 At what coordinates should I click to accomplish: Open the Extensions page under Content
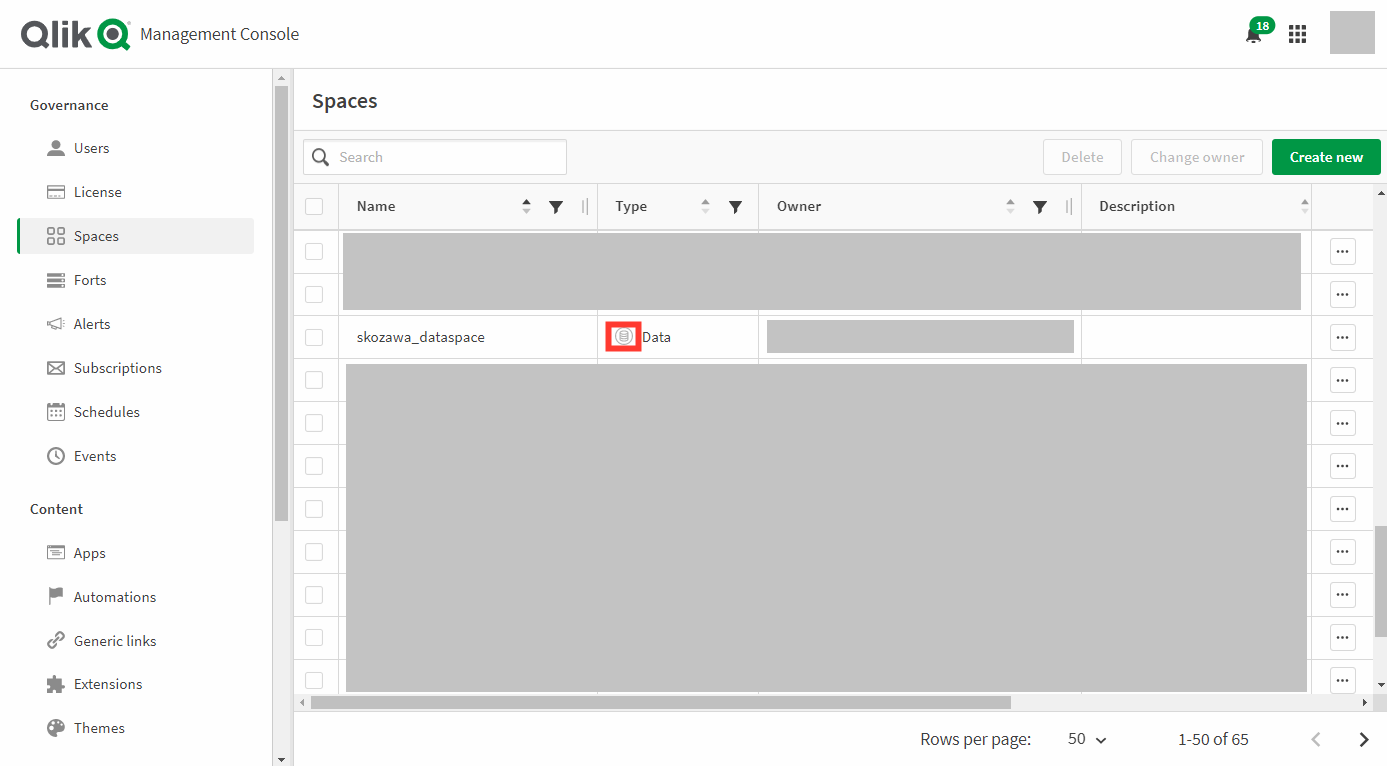click(107, 683)
